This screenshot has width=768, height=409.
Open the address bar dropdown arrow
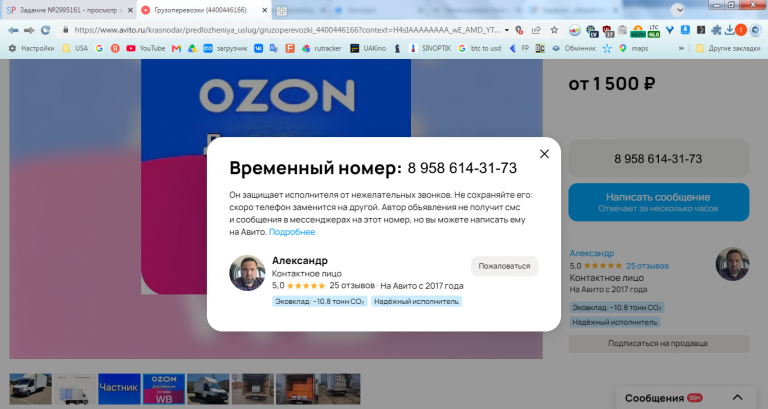[506, 30]
